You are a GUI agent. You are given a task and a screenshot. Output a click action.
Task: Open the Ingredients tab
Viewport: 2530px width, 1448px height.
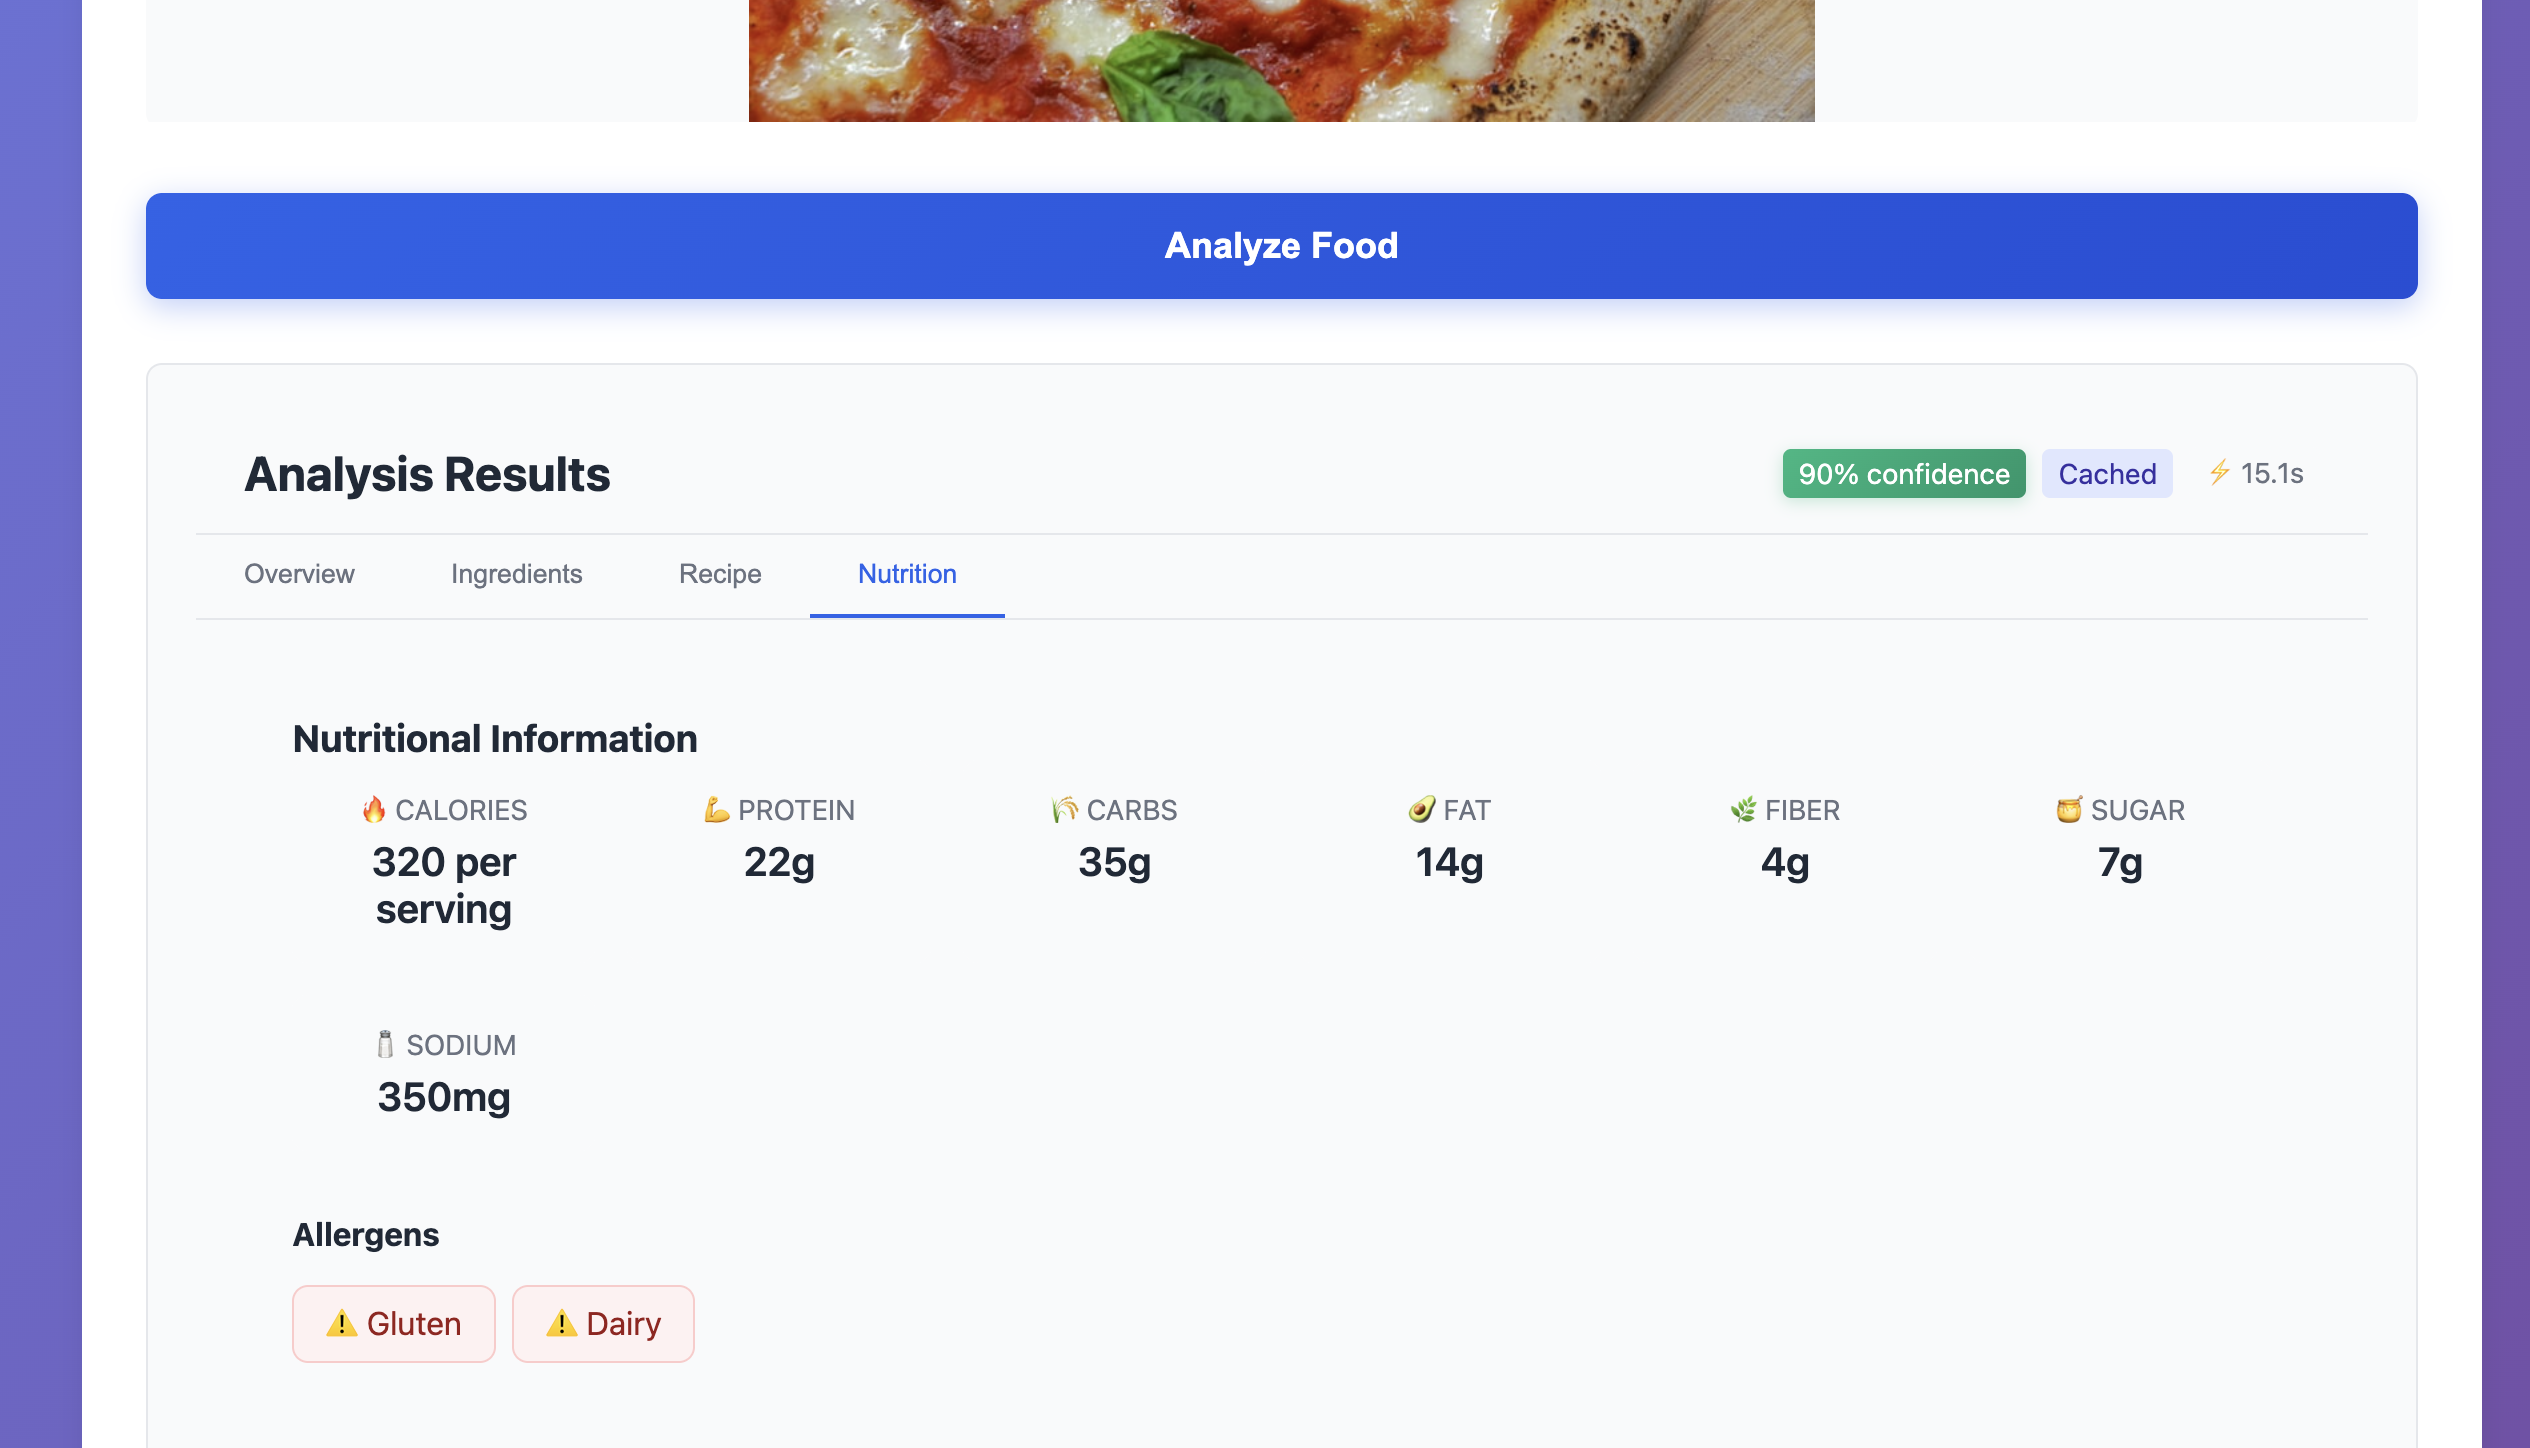pyautogui.click(x=516, y=574)
